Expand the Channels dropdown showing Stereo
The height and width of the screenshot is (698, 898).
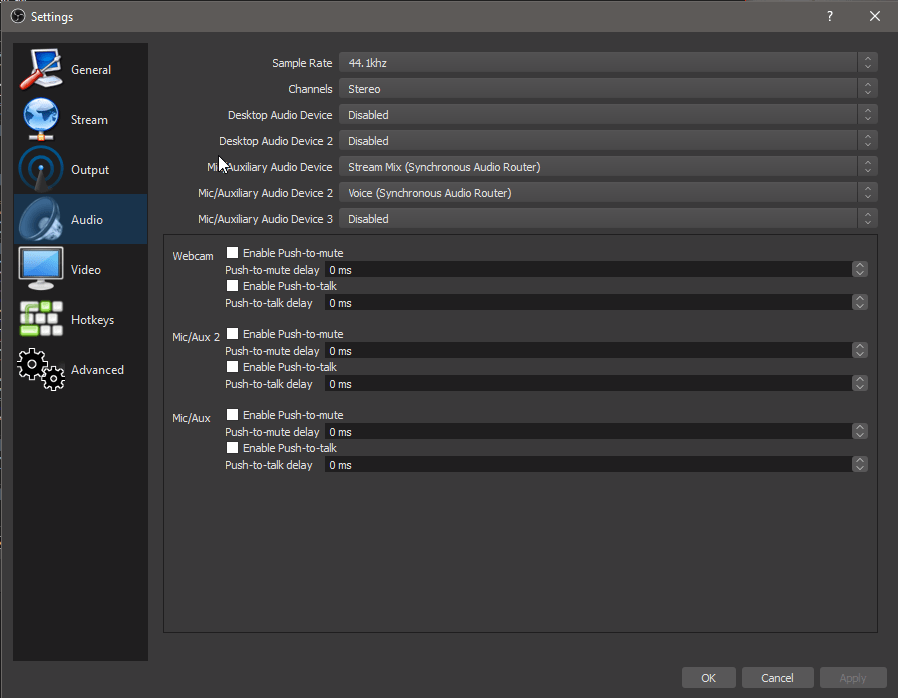[x=600, y=88]
